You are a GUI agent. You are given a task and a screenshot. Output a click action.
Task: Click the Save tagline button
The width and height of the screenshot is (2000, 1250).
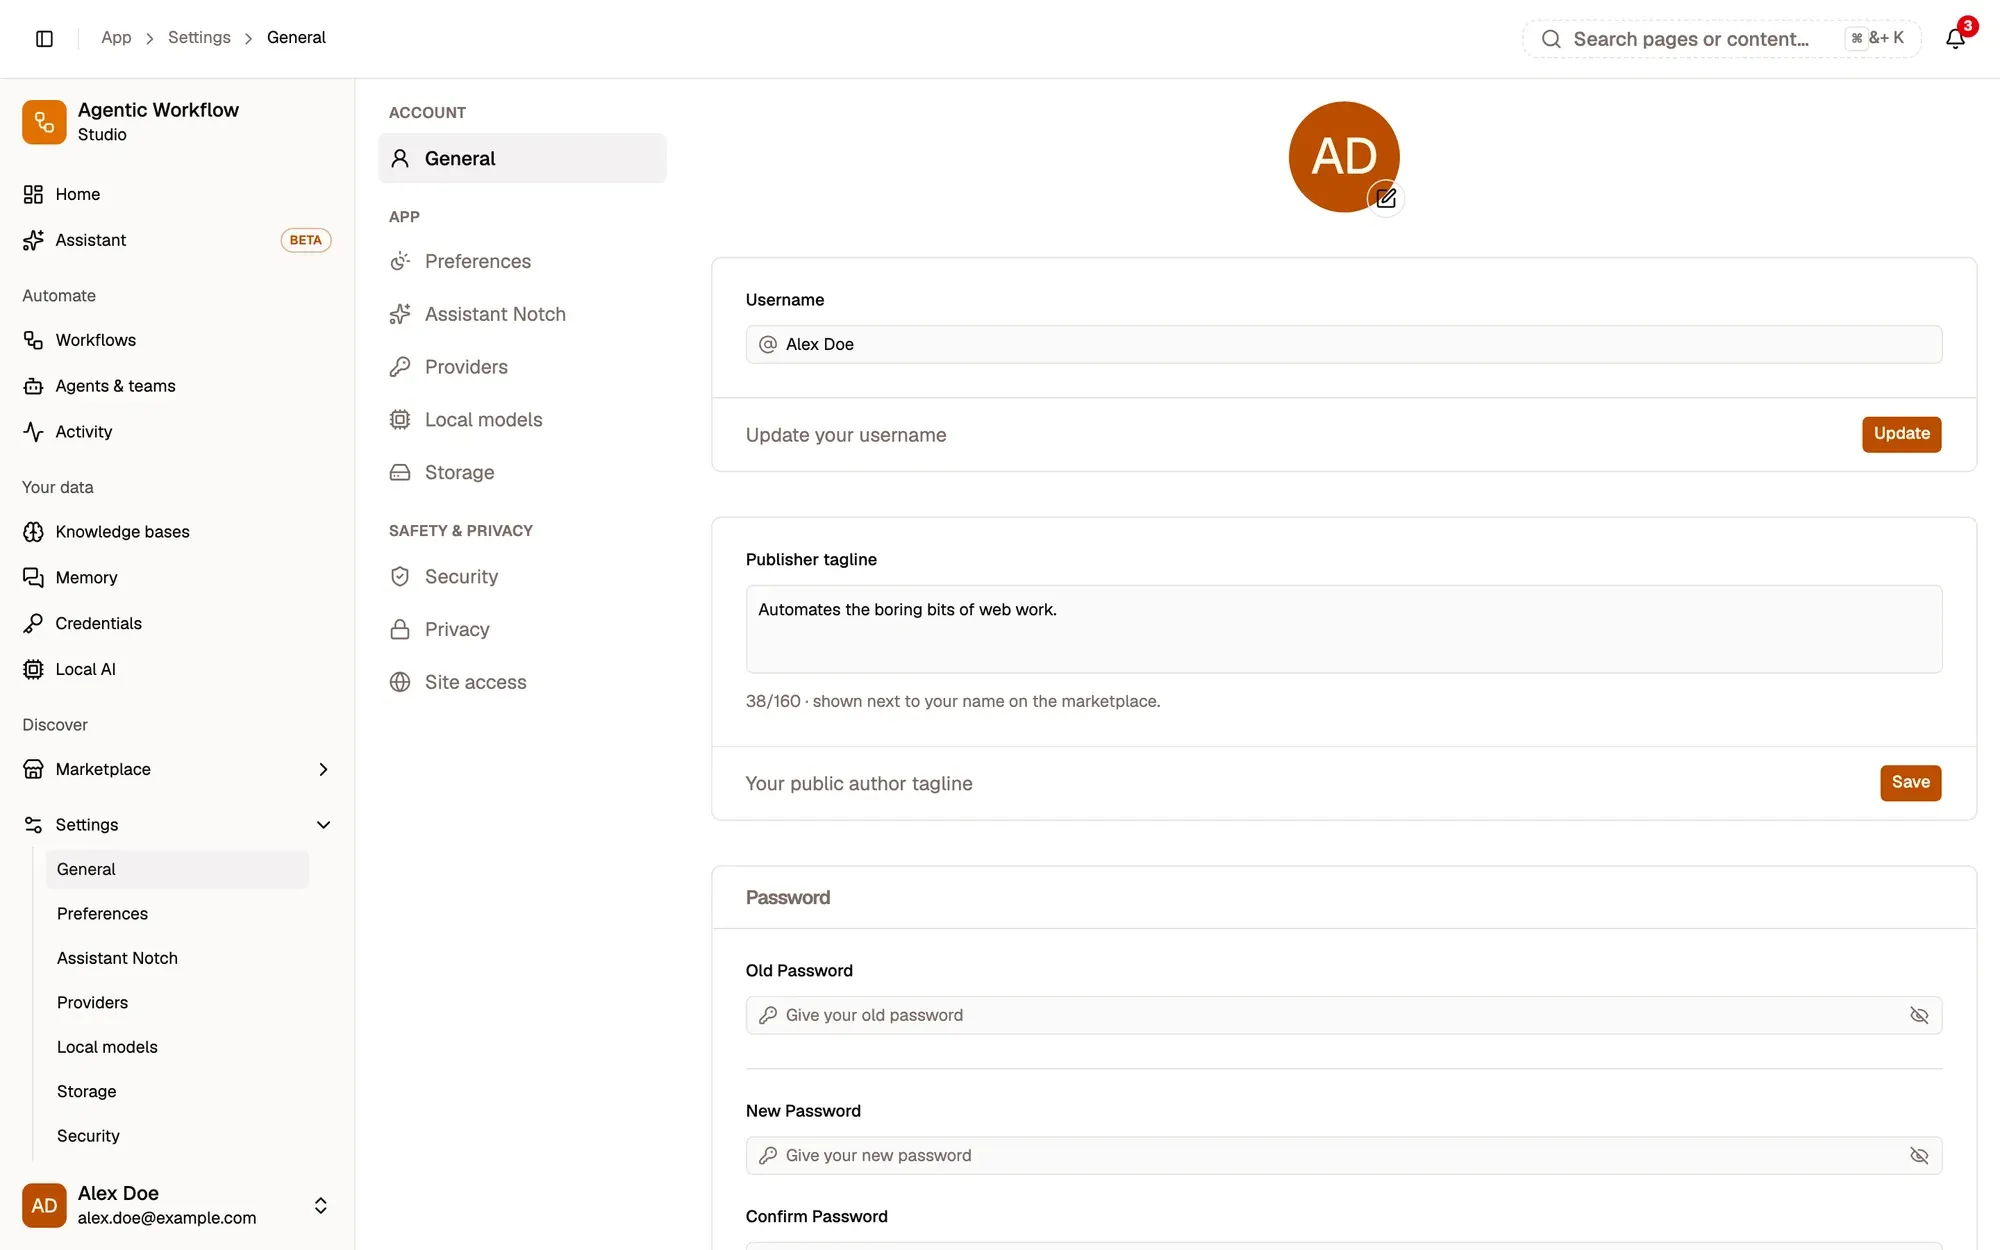pyautogui.click(x=1910, y=783)
